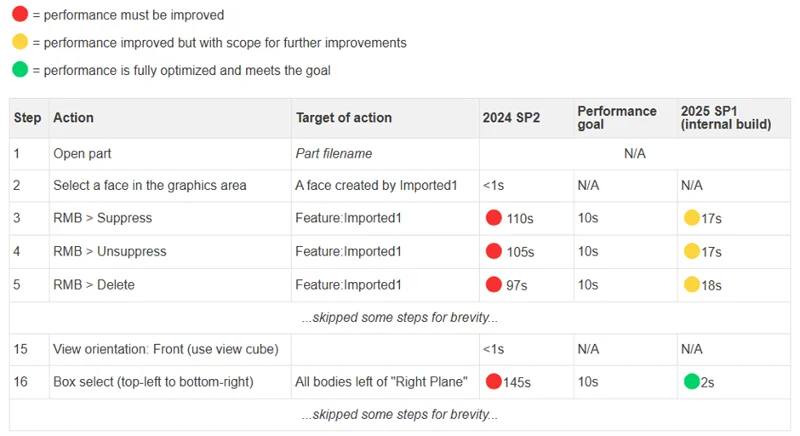The height and width of the screenshot is (436, 800).
Task: Click the yellow dot in the legend
Action: click(20, 42)
